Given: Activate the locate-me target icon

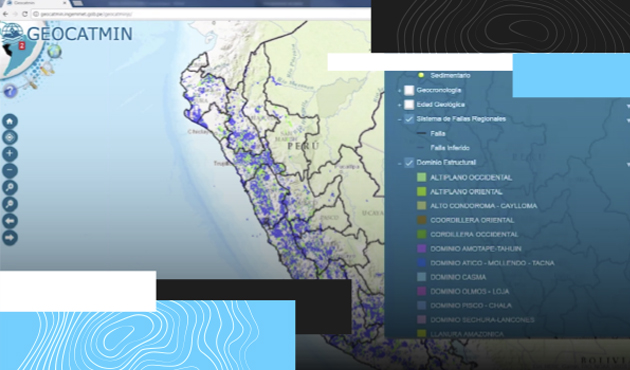Looking at the screenshot, I should point(10,137).
